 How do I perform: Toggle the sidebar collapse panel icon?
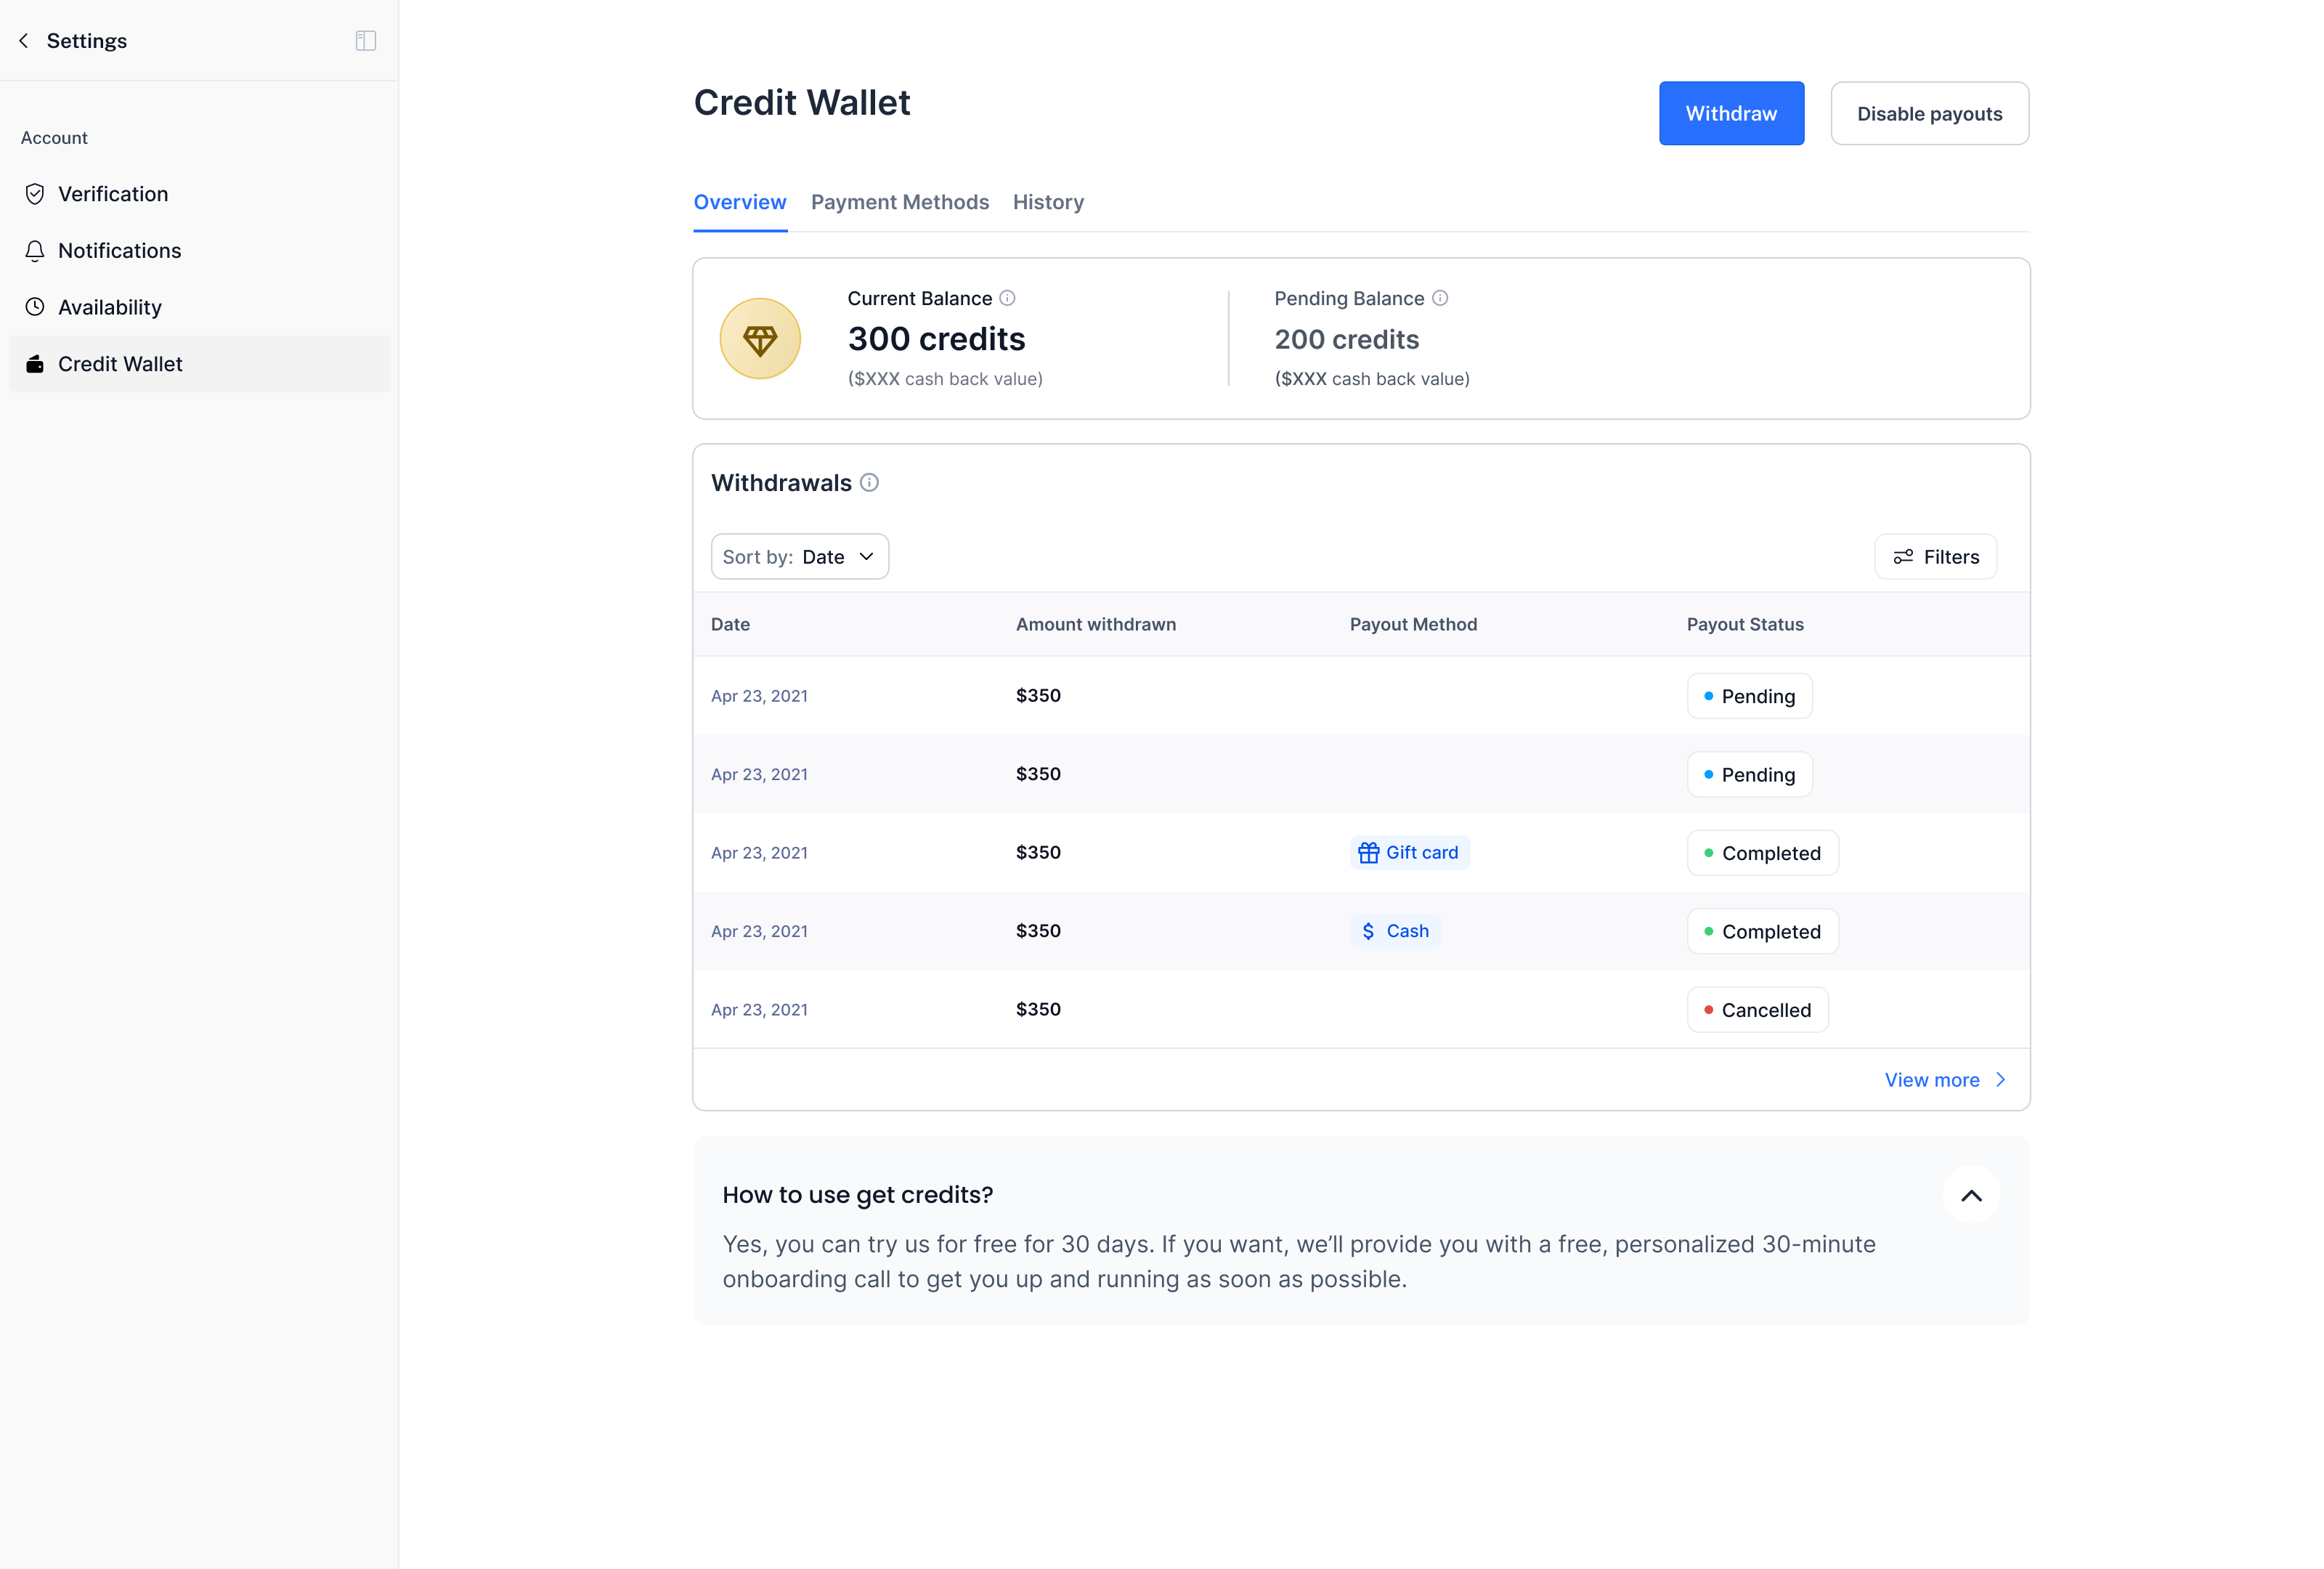click(x=366, y=41)
